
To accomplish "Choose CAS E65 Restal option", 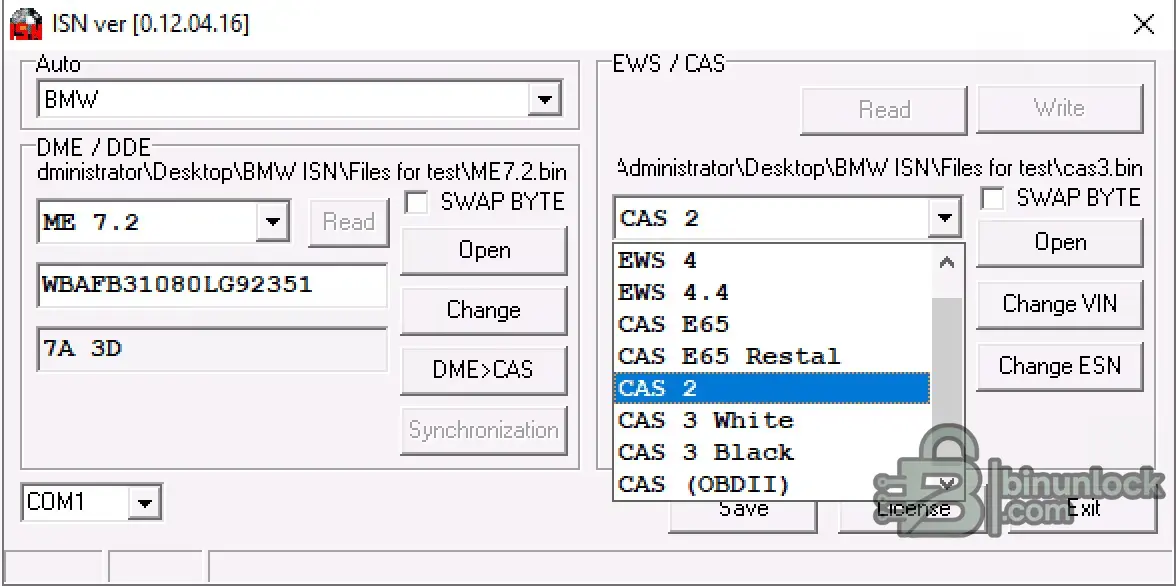I will [772, 356].
